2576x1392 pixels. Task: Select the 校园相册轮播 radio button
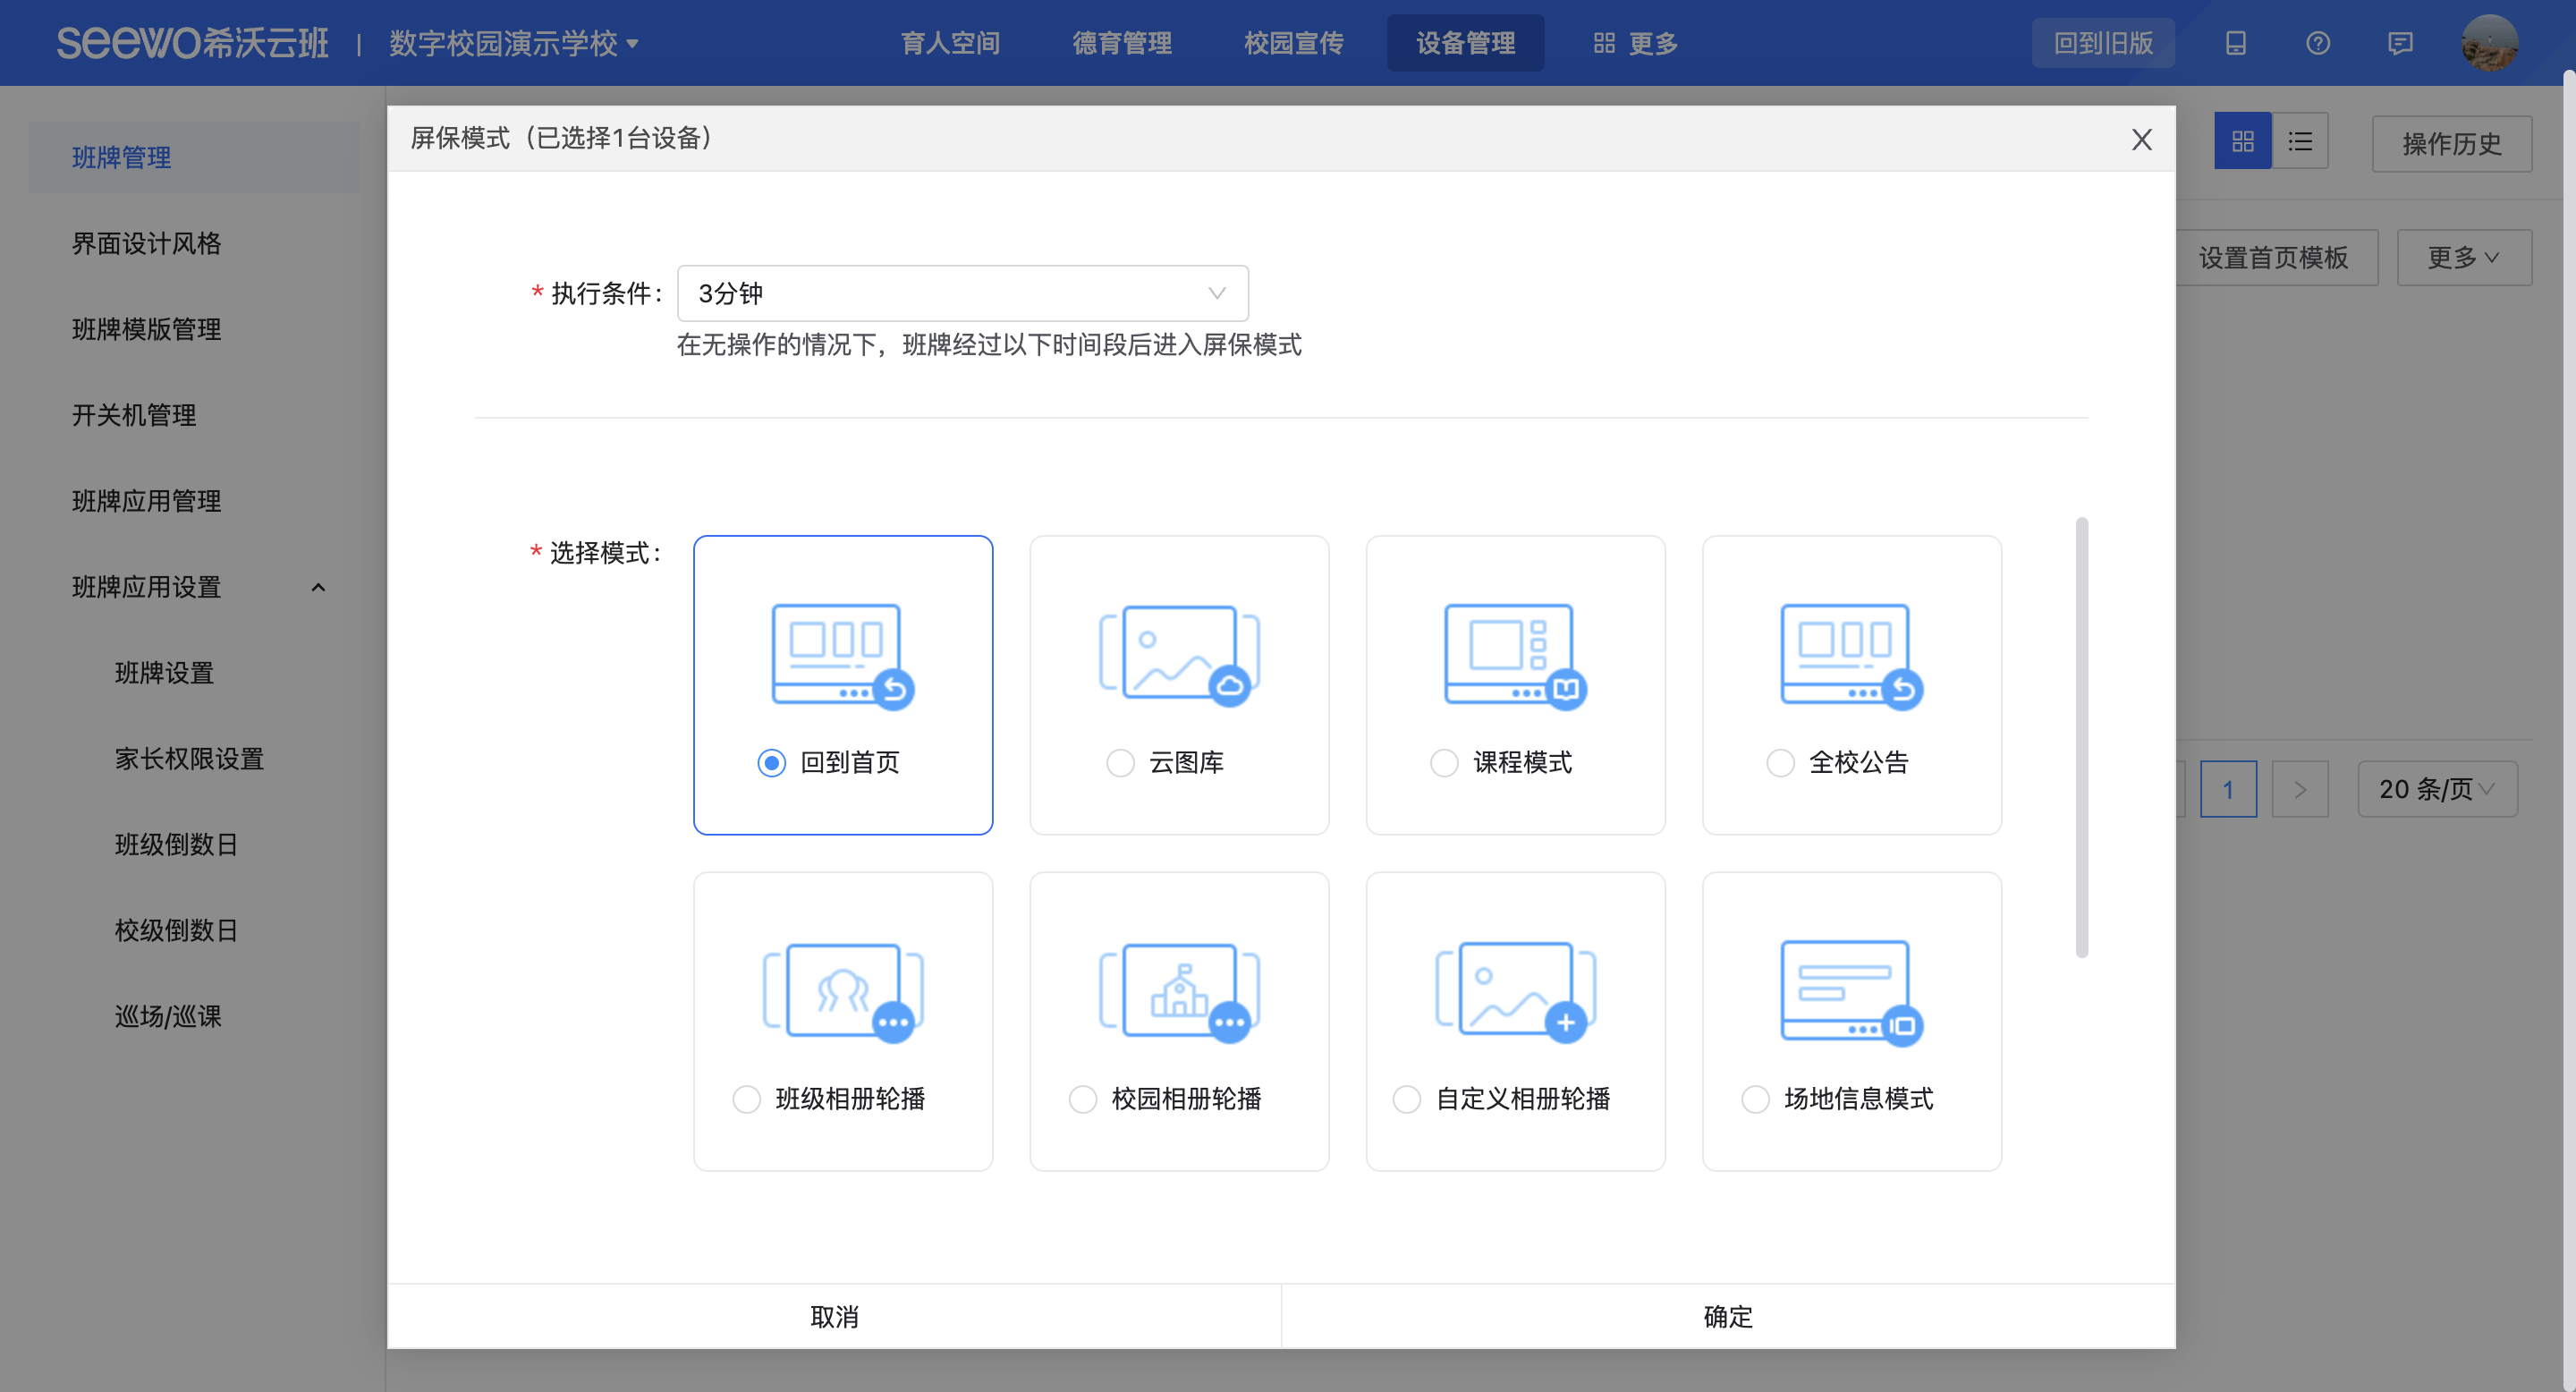pos(1083,1099)
